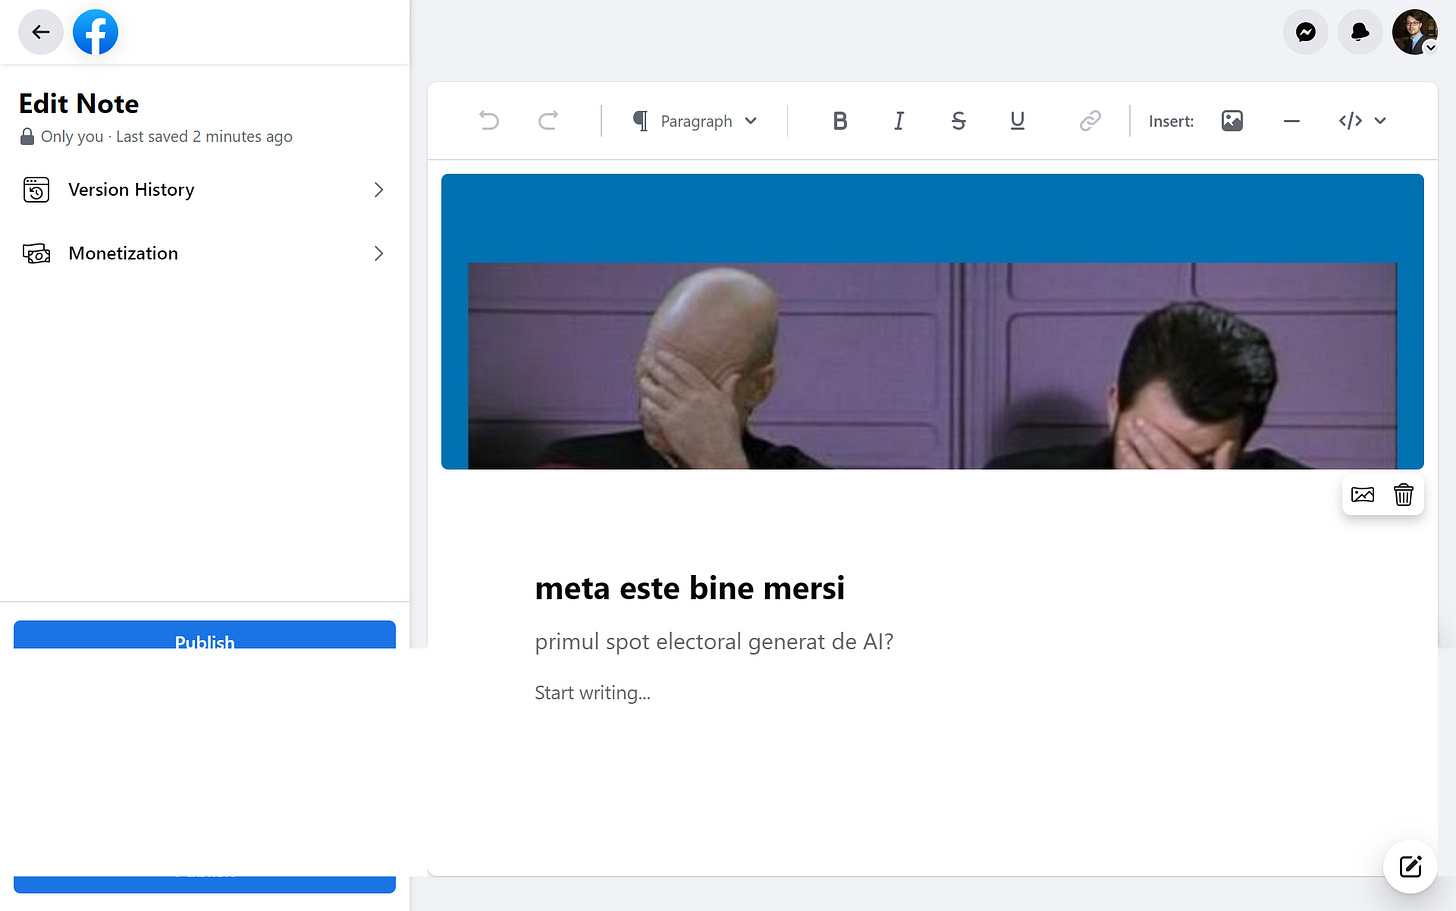Screen dimensions: 1456x911
Task: Insert a horizontal divider line
Action: (1292, 121)
